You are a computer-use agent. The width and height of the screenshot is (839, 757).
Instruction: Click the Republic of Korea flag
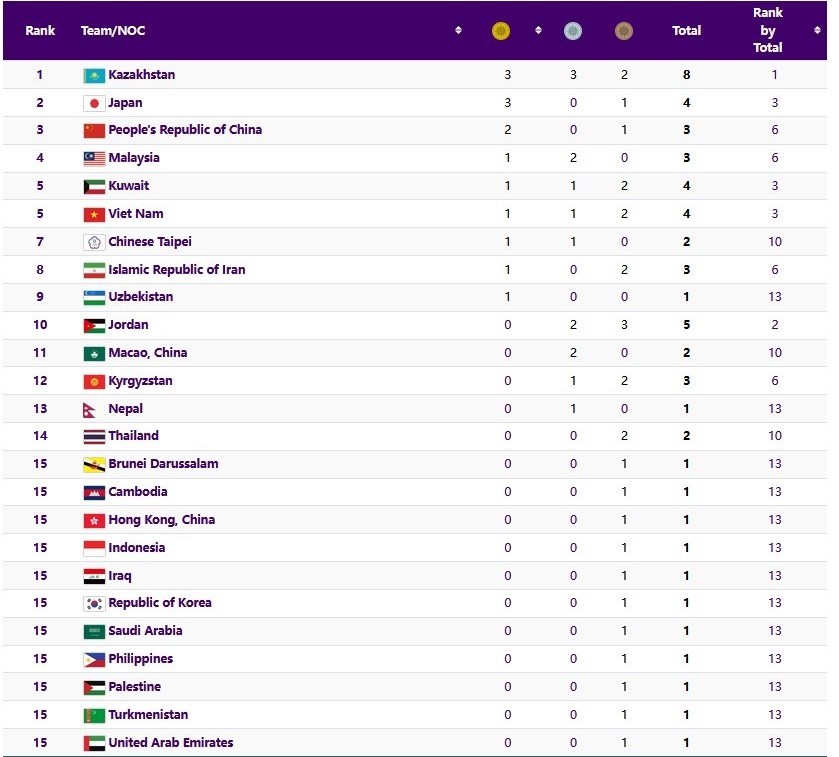click(x=94, y=603)
